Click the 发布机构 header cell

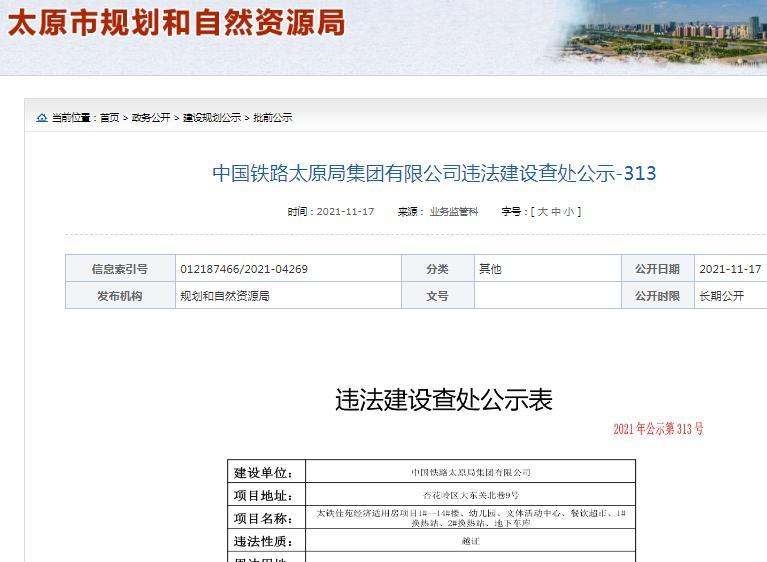click(x=120, y=295)
